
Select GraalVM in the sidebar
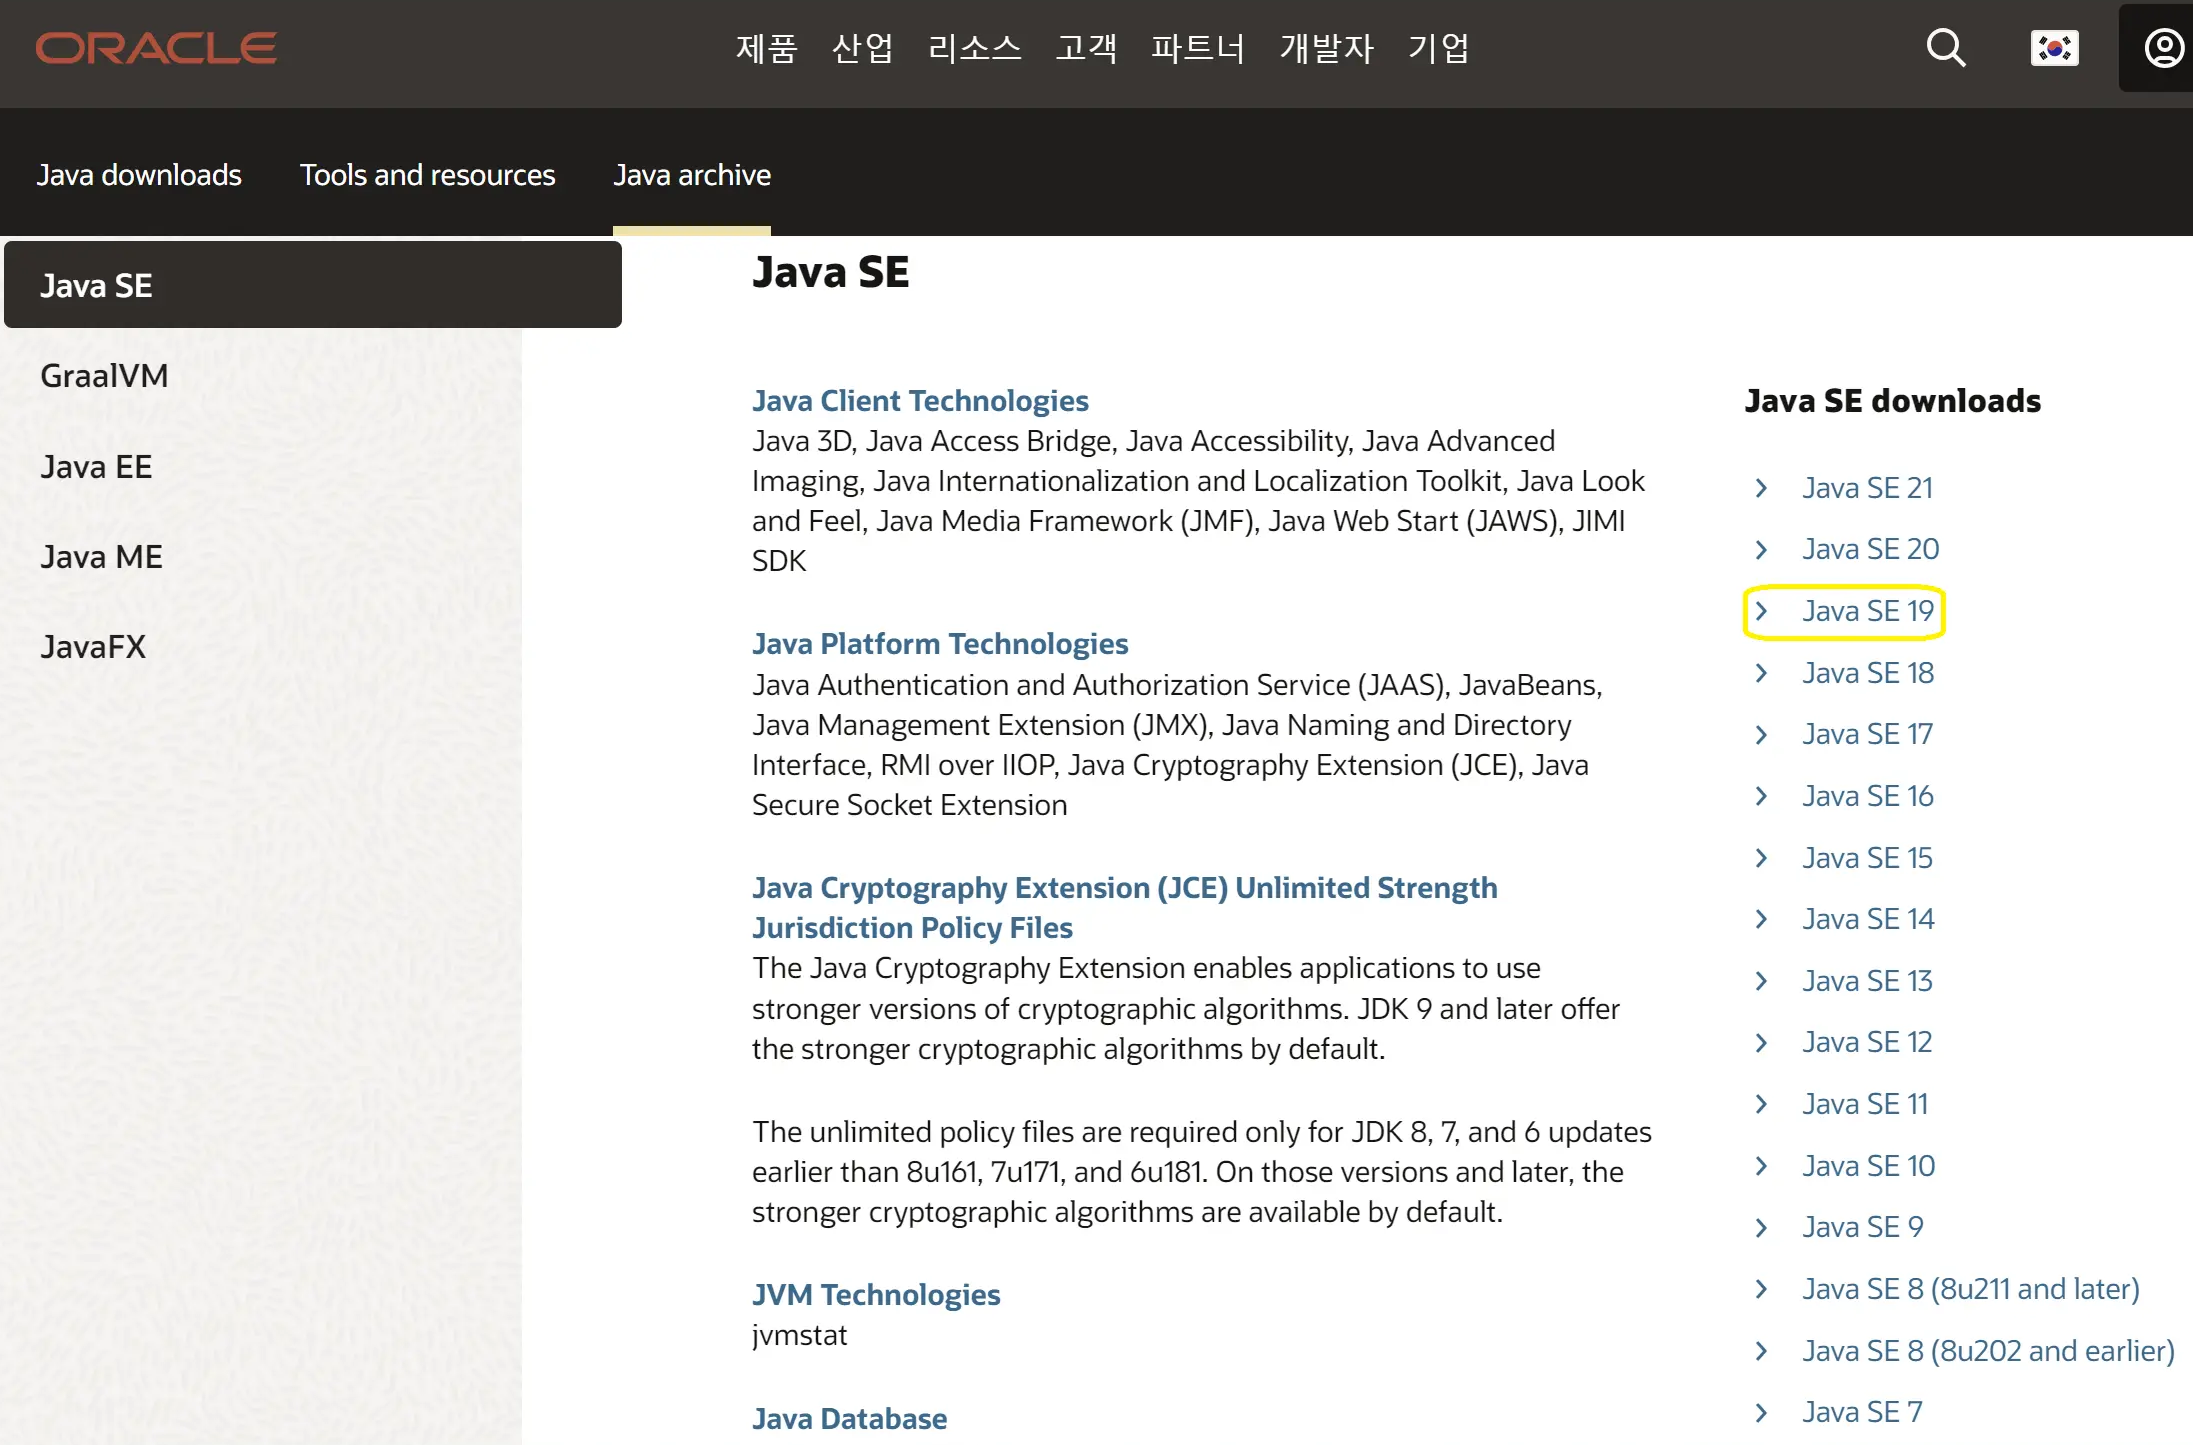point(104,376)
